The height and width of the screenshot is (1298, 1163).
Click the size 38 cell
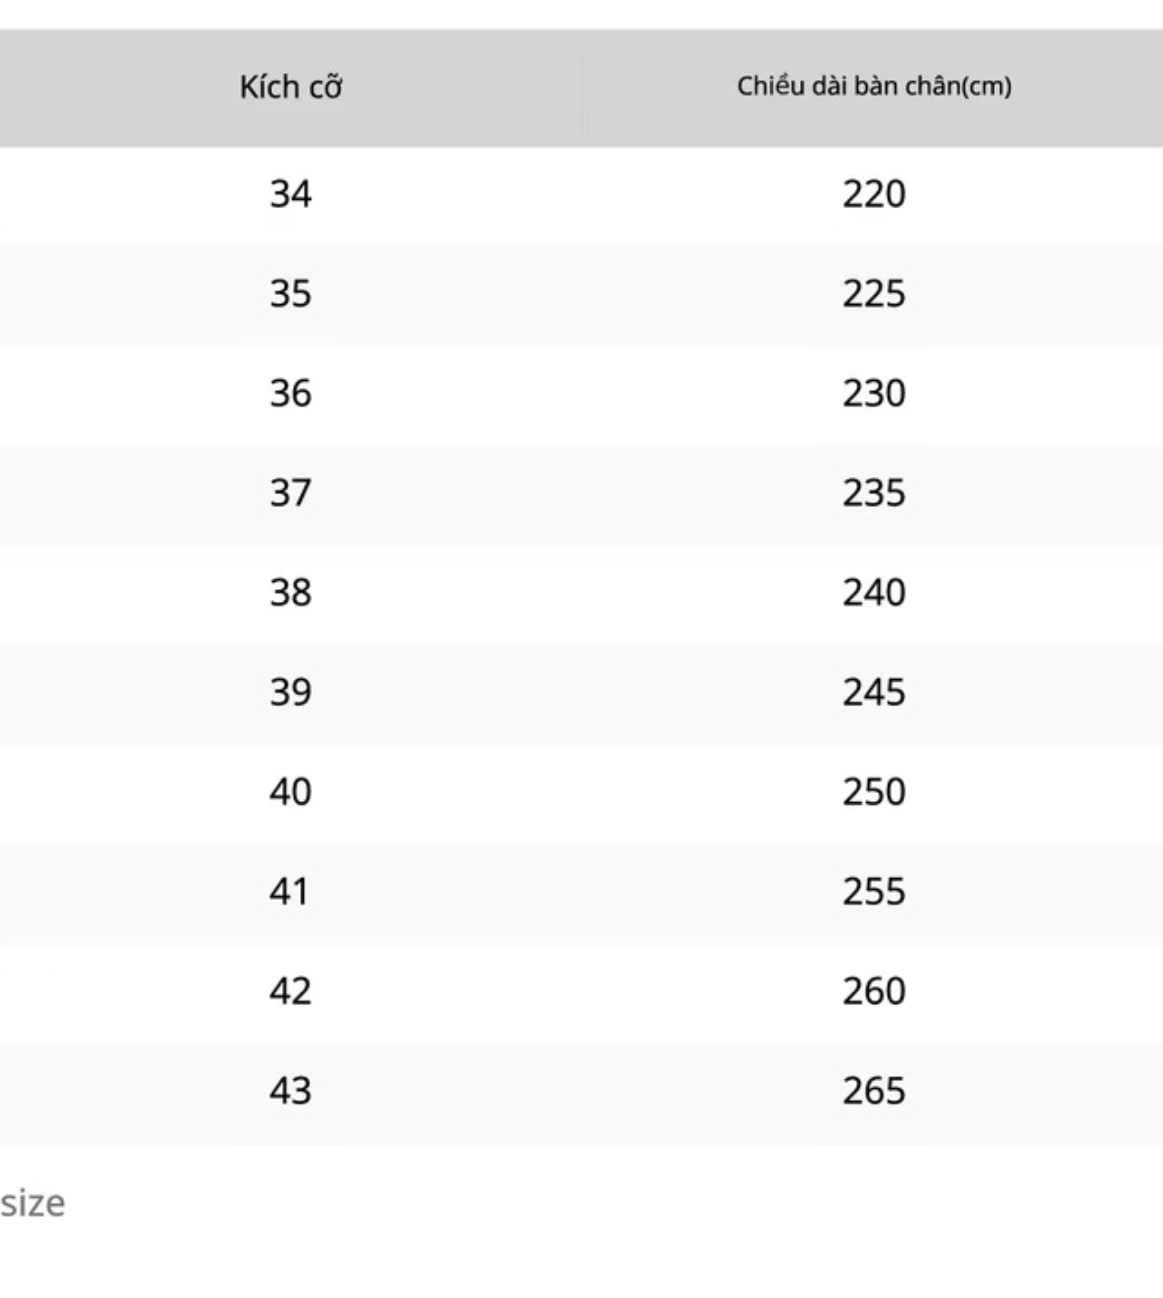tap(290, 592)
